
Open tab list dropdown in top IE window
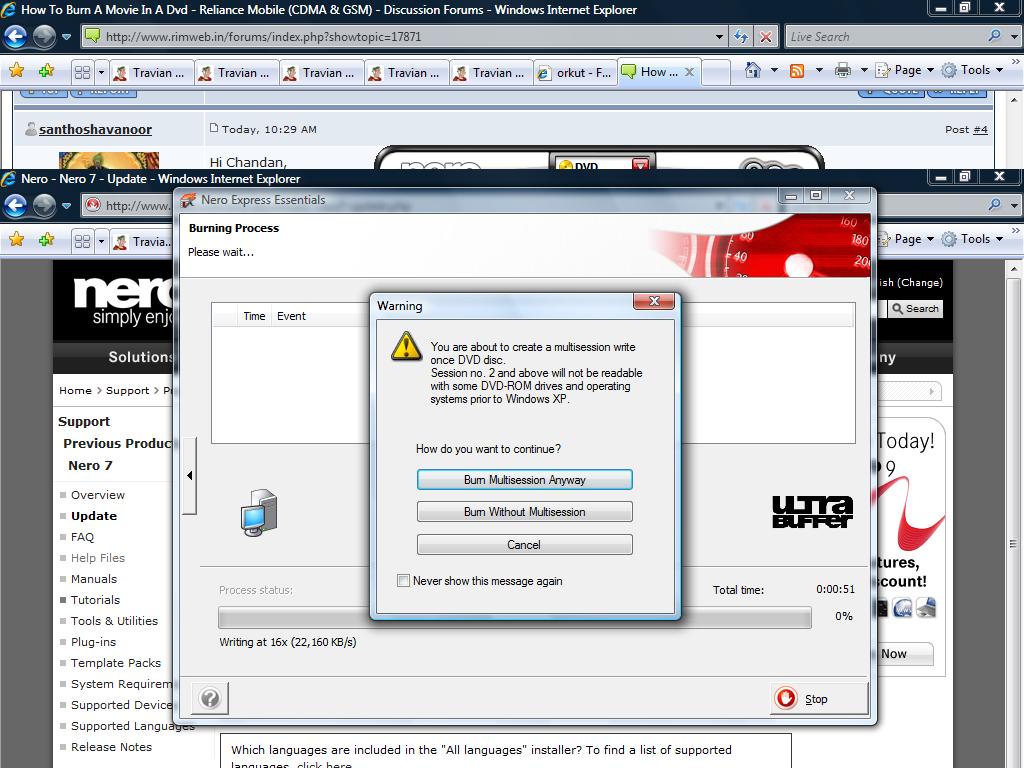tap(101, 72)
